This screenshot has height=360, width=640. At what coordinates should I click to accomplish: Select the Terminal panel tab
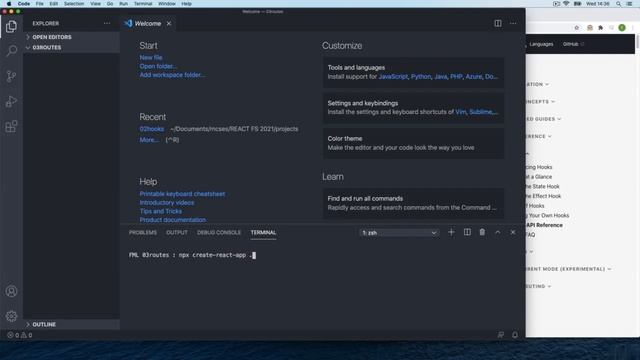pos(263,233)
